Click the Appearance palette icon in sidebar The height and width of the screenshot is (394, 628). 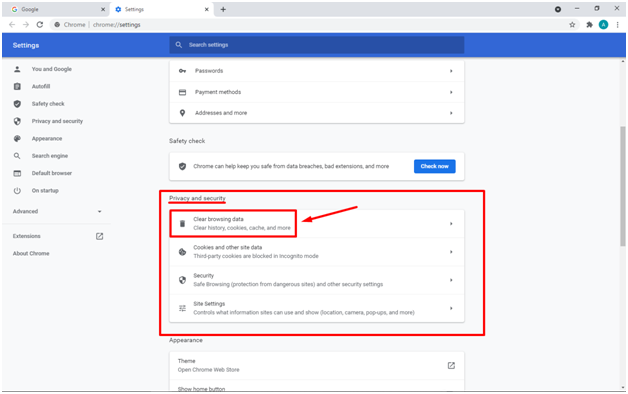[17, 139]
